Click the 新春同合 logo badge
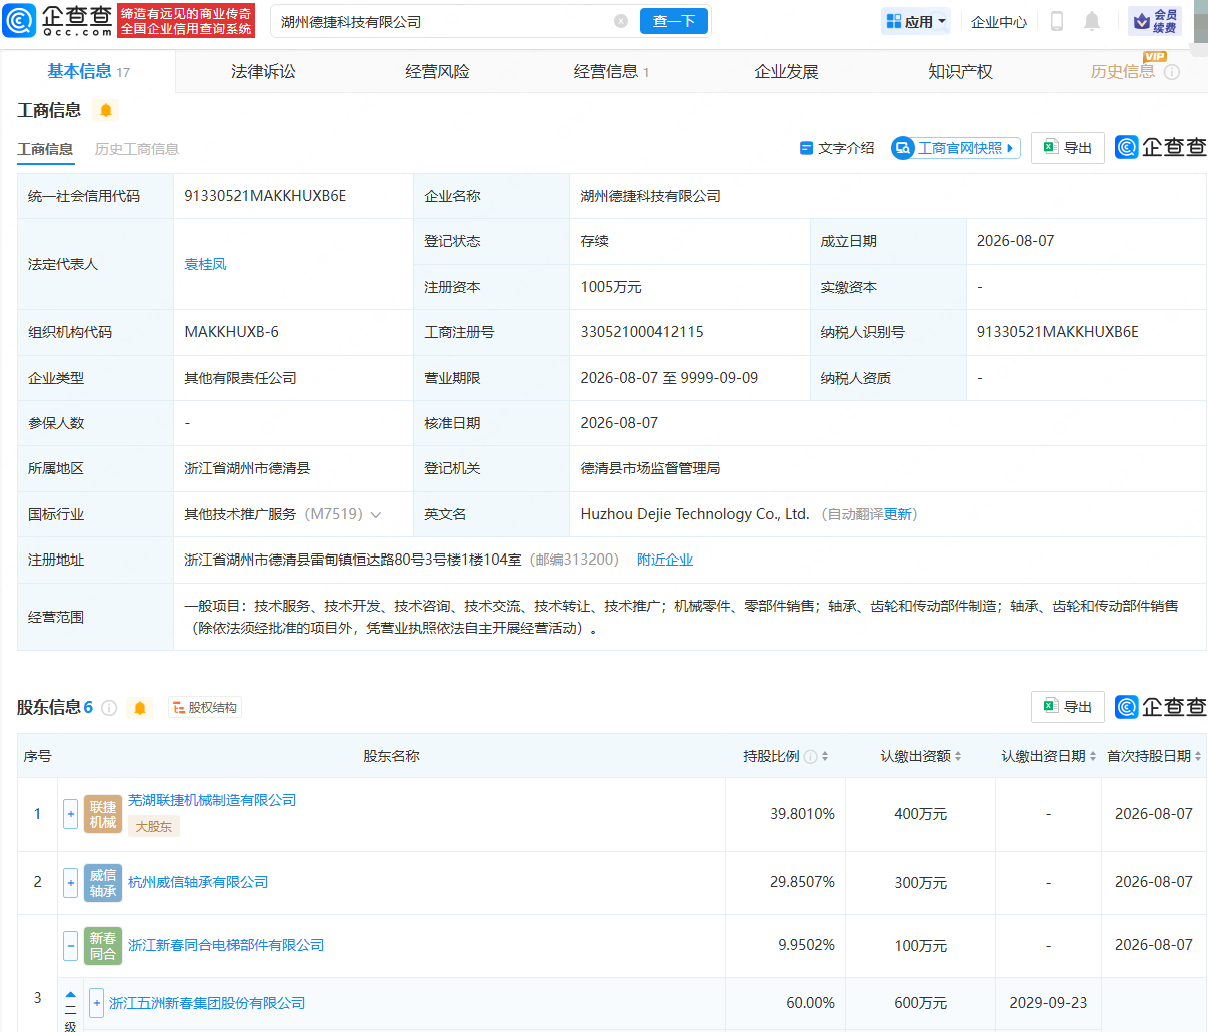 tap(103, 946)
